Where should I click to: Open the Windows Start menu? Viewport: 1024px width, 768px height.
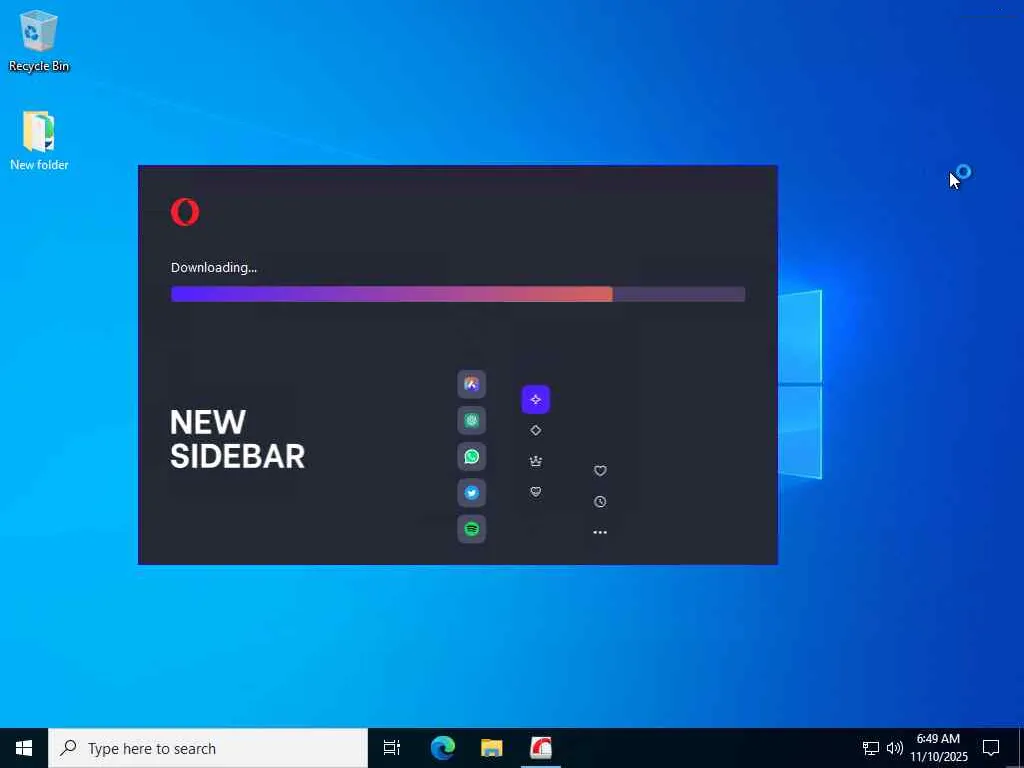pyautogui.click(x=24, y=748)
